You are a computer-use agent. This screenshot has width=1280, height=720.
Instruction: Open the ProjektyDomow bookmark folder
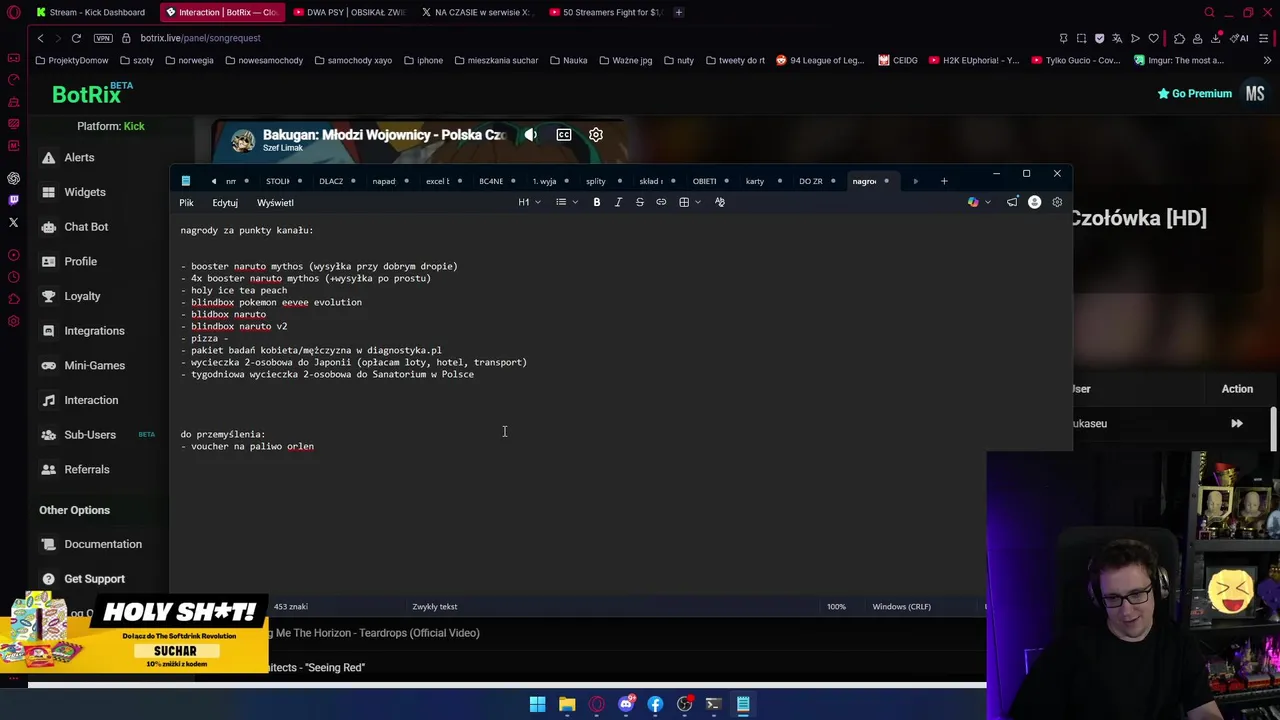(x=71, y=60)
